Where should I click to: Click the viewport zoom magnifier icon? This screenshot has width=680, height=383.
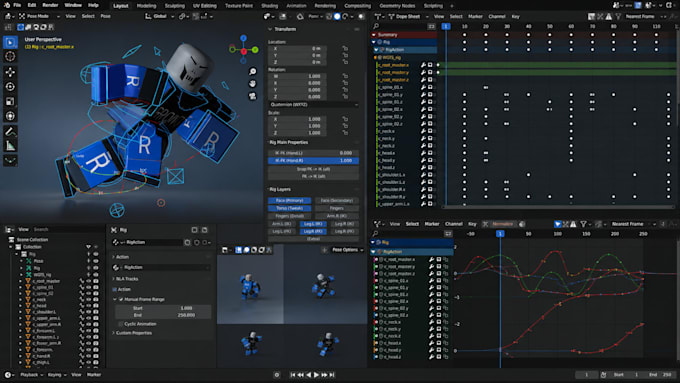(x=252, y=72)
